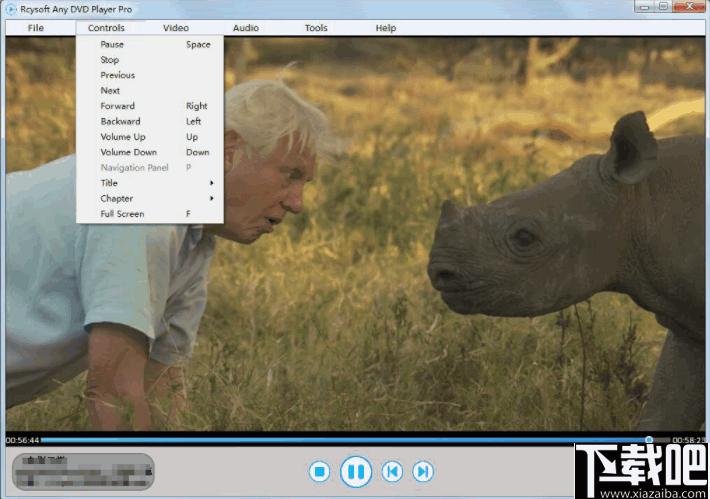Click the playback progress slider handle
The height and width of the screenshot is (499, 710).
[649, 440]
